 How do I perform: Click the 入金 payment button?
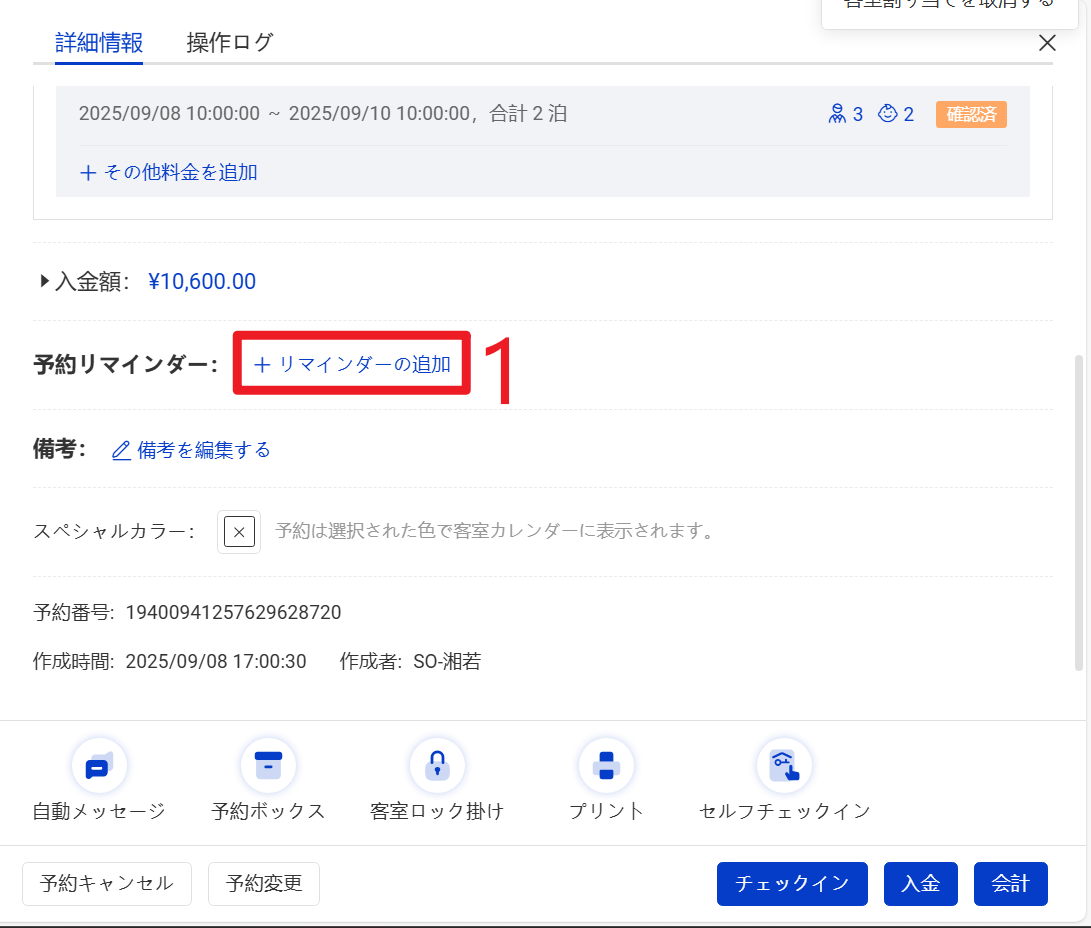[x=920, y=884]
